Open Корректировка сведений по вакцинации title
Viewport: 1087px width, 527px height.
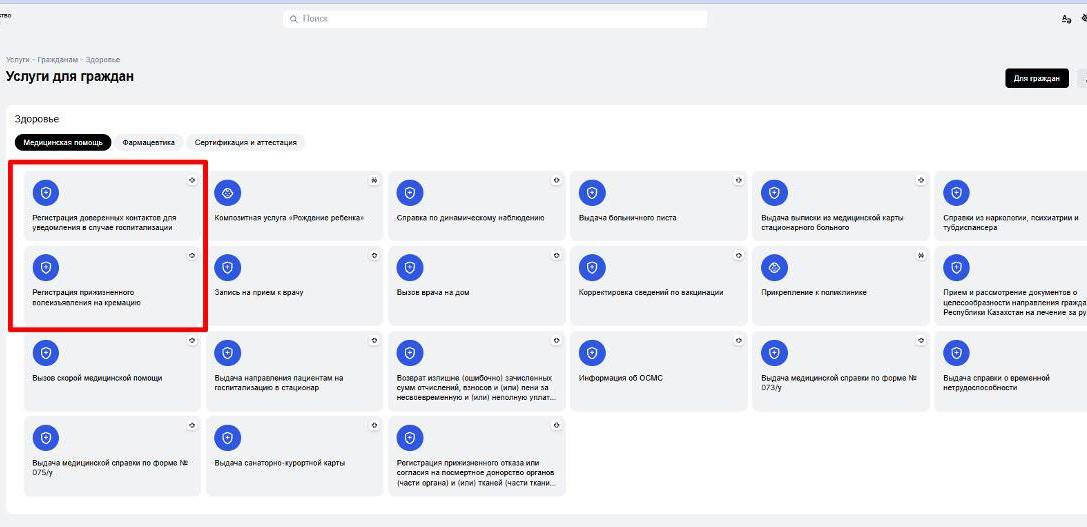pyautogui.click(x=651, y=293)
